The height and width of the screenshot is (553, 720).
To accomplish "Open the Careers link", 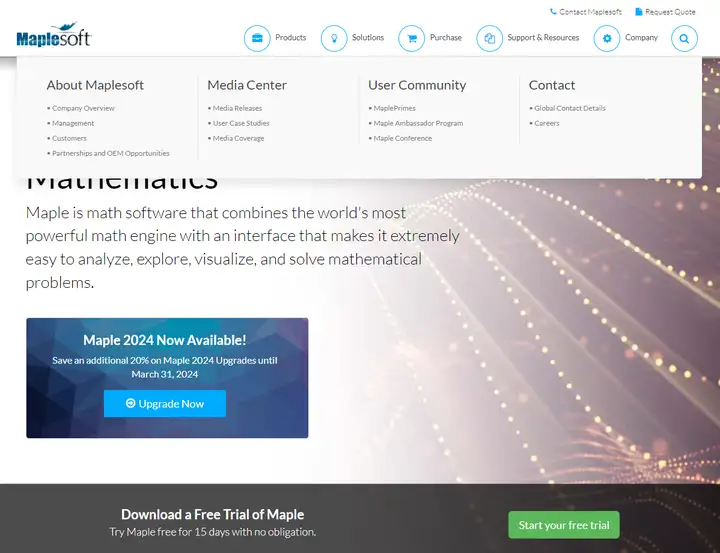I will pos(547,123).
